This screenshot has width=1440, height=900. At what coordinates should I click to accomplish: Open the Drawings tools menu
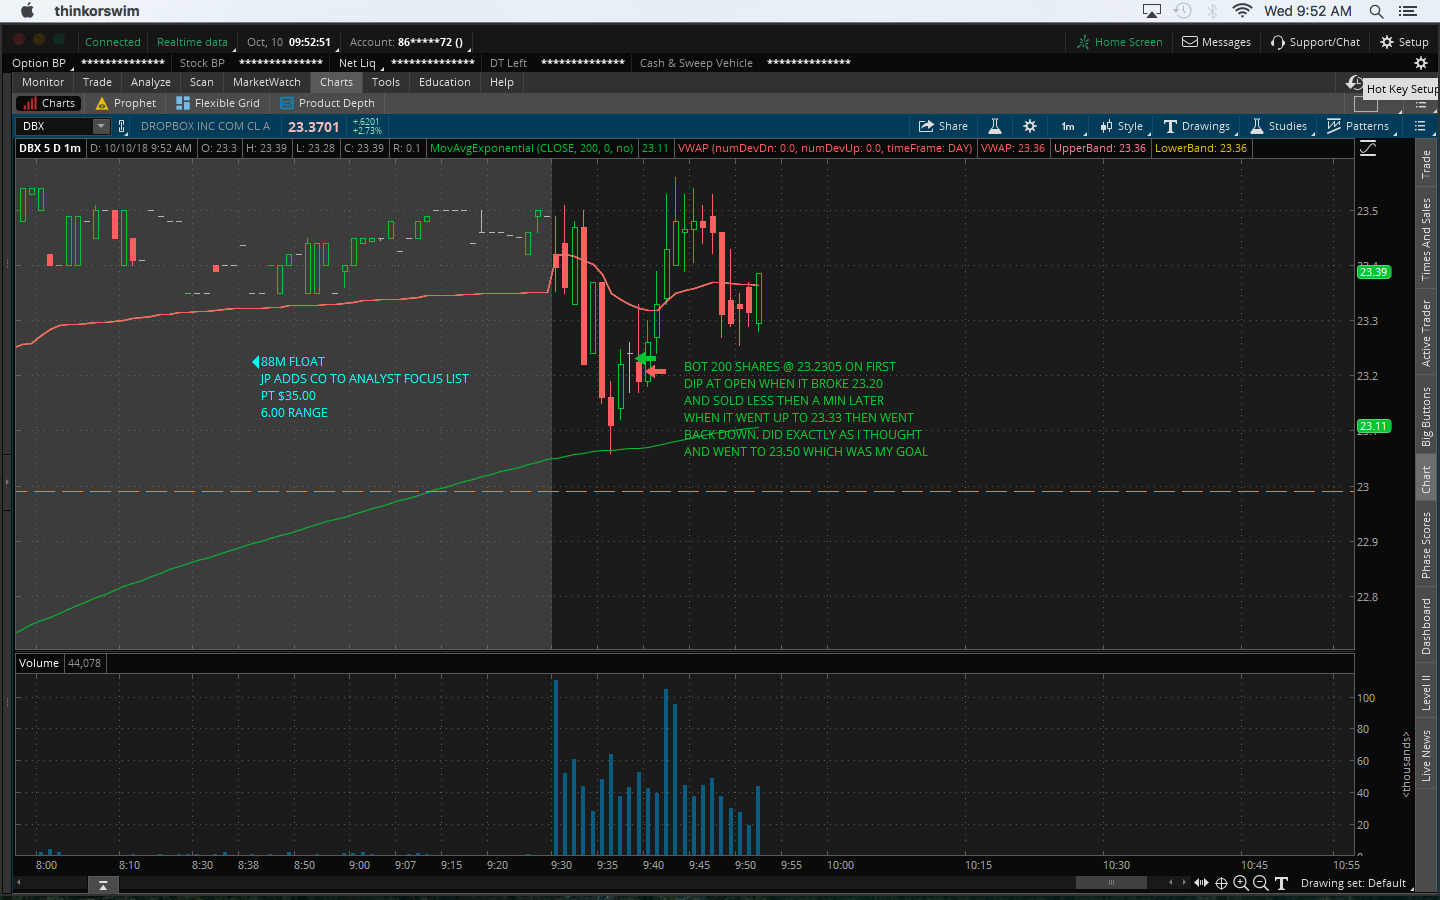pos(1197,126)
